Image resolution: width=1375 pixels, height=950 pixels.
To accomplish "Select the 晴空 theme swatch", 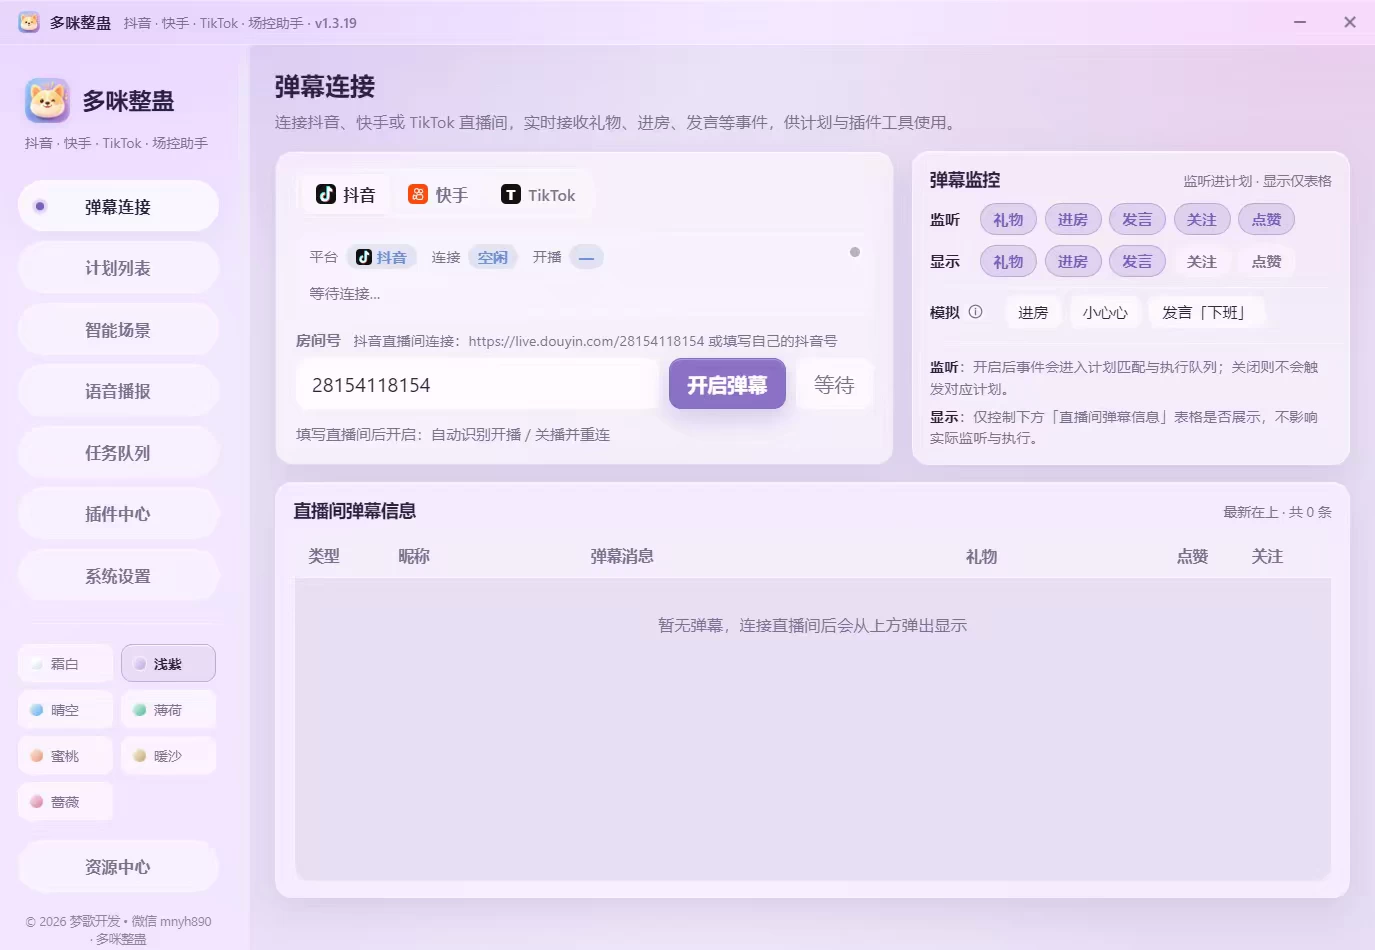I will (65, 710).
